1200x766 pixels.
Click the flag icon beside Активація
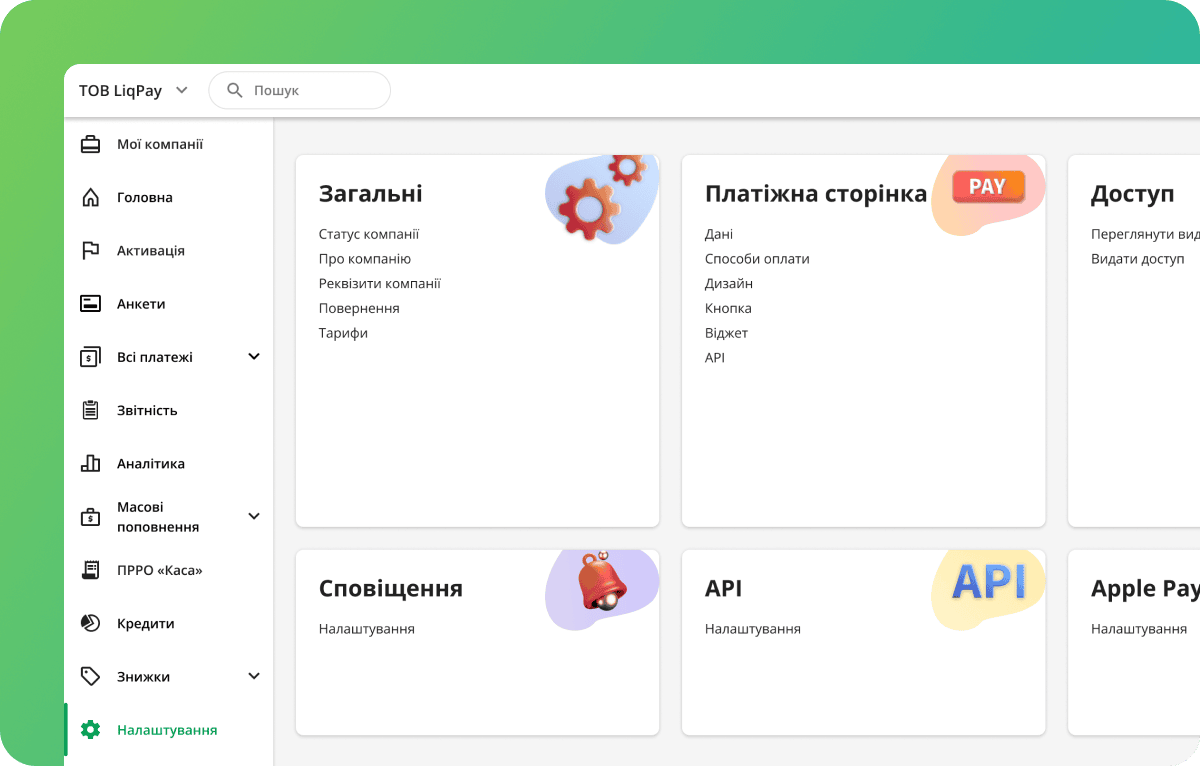coord(90,250)
